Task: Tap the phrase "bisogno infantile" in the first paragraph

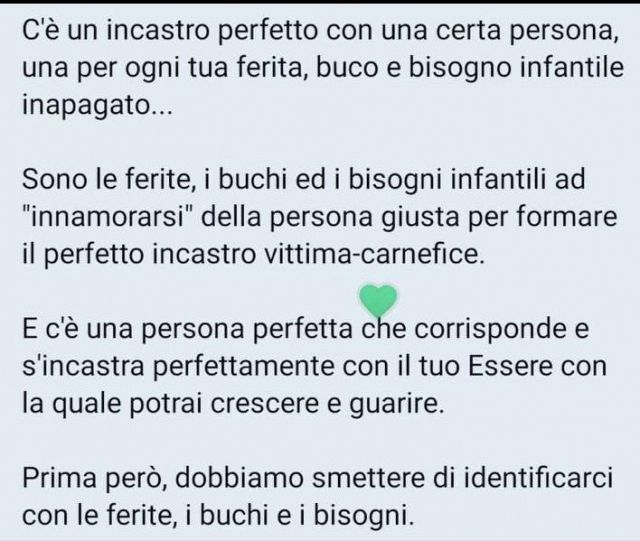Action: click(x=516, y=68)
